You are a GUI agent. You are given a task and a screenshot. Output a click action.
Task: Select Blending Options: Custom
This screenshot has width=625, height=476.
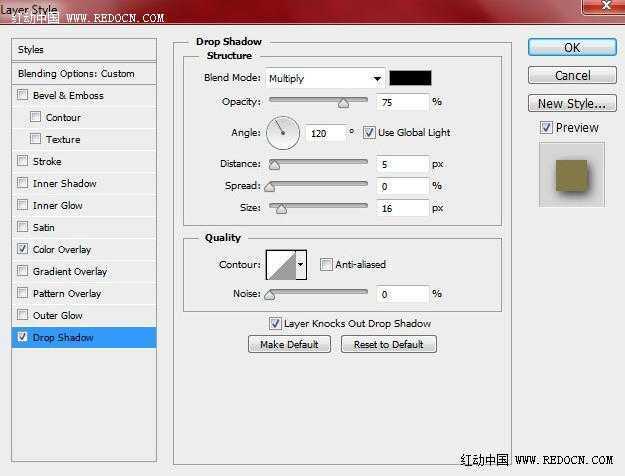click(84, 74)
